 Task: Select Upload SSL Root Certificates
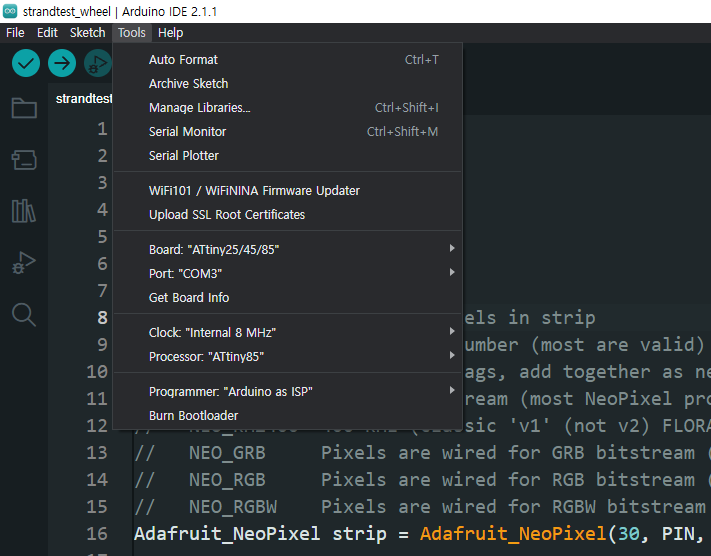coord(287,215)
